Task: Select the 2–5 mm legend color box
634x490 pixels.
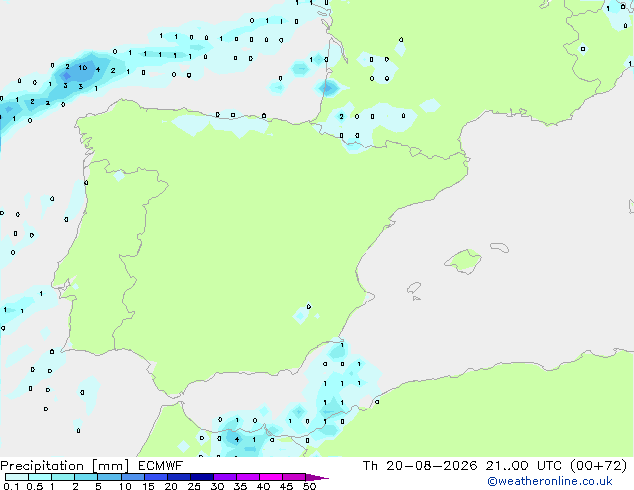Action: click(x=86, y=477)
